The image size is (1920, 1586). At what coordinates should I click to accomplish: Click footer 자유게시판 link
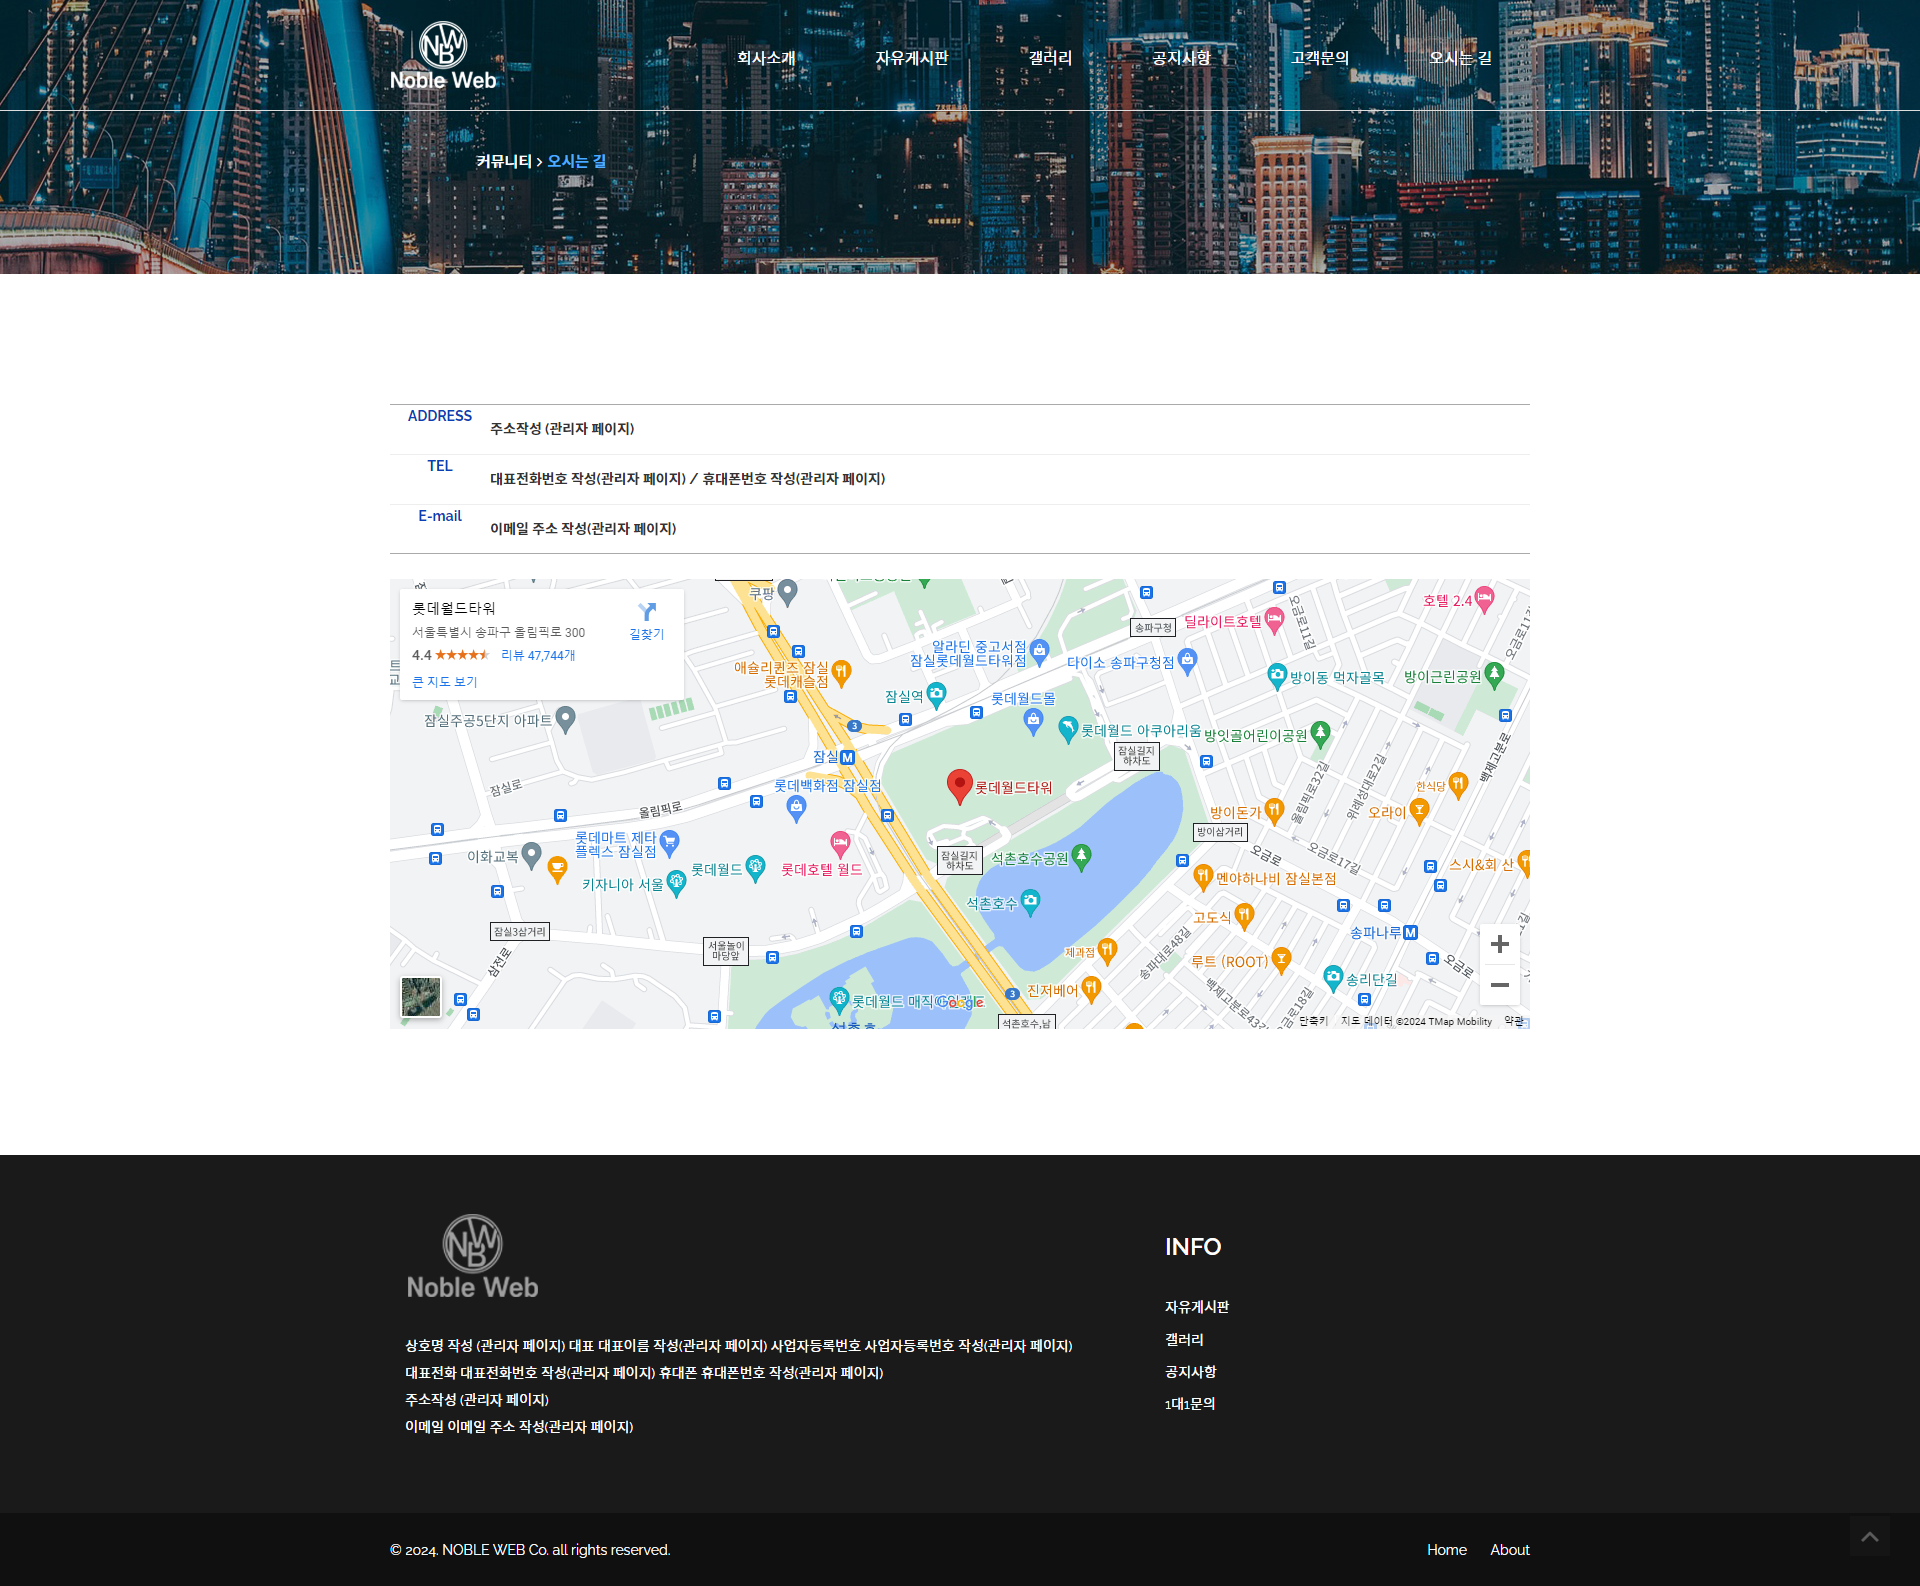(1197, 1307)
